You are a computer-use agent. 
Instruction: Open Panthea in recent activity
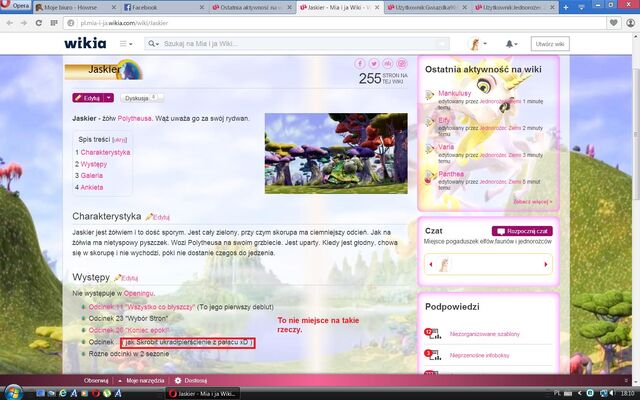pos(451,174)
